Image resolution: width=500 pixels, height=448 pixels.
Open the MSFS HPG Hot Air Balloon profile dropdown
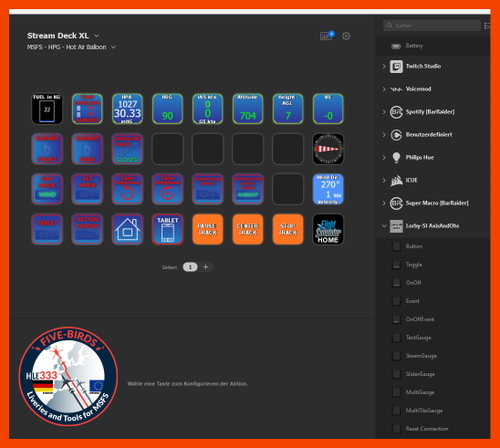113,47
